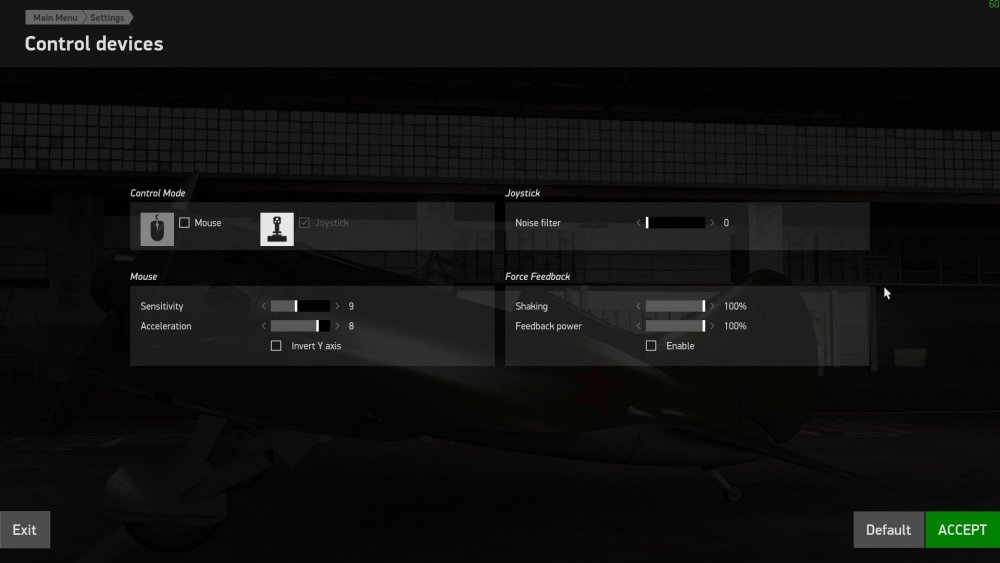The image size is (1000, 563).
Task: Click the Noise filter value 0
Action: (726, 223)
